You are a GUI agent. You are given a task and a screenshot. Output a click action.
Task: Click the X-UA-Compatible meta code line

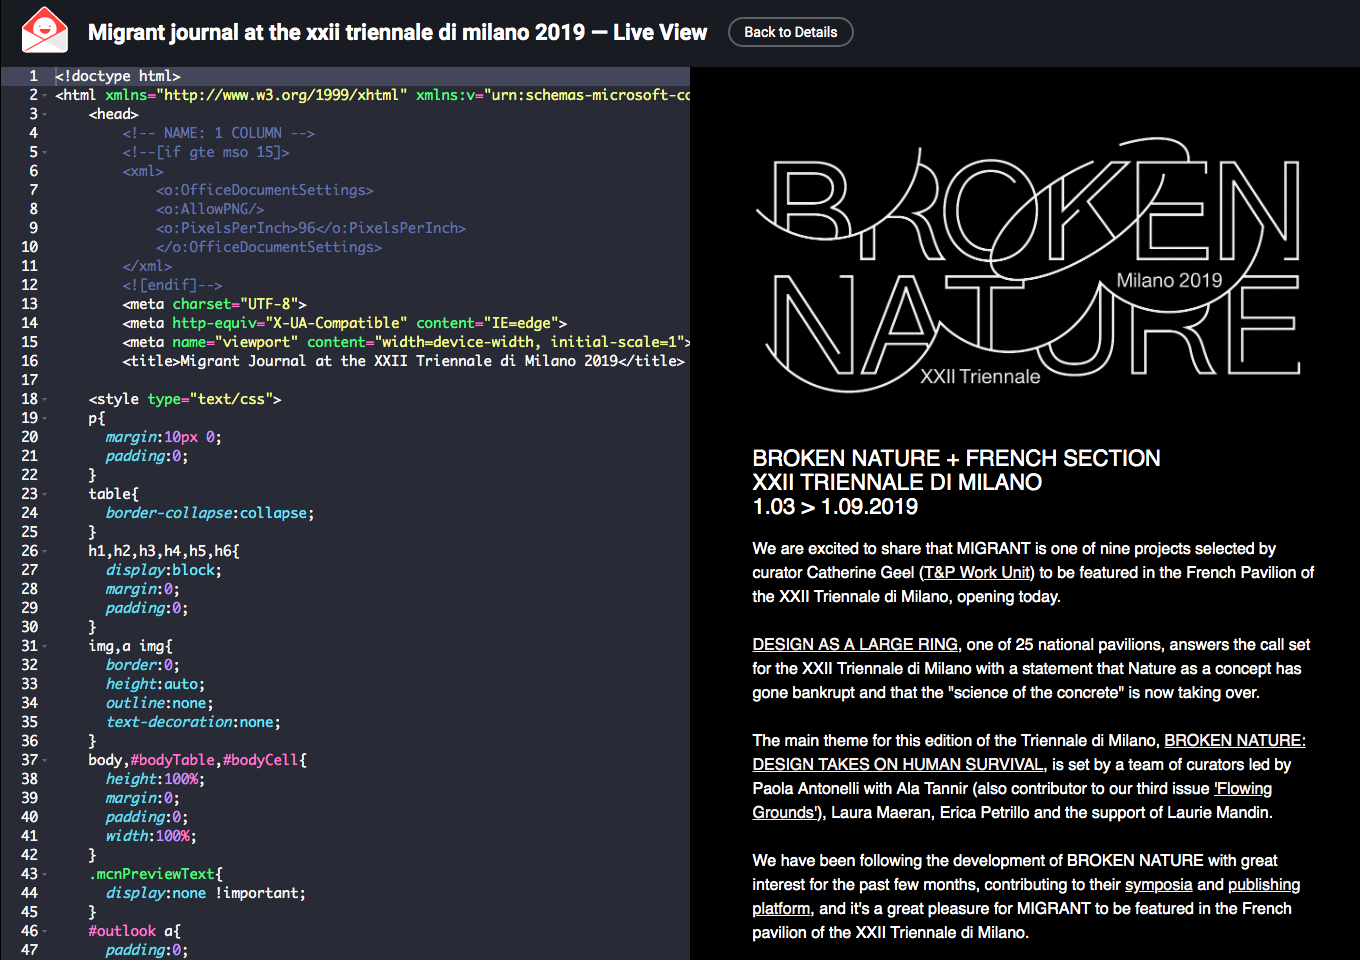(345, 323)
